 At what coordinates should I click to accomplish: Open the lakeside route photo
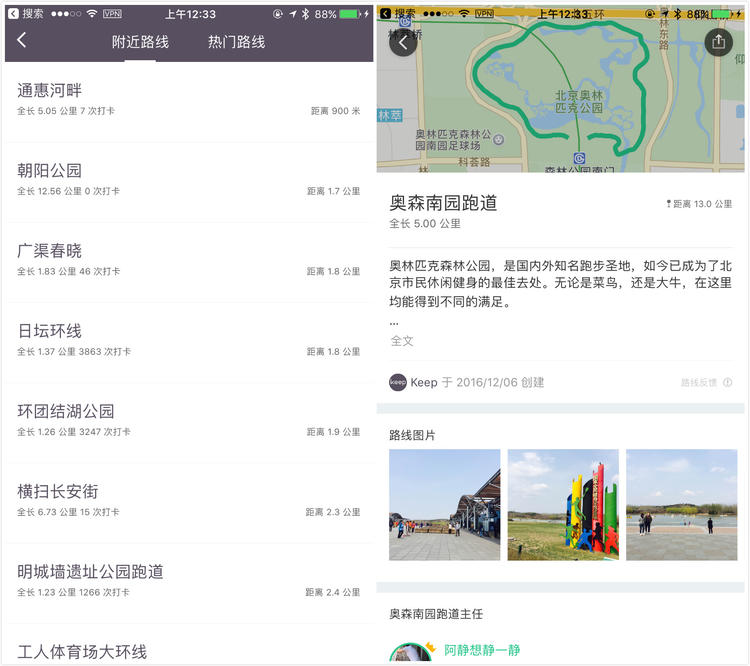pos(682,505)
